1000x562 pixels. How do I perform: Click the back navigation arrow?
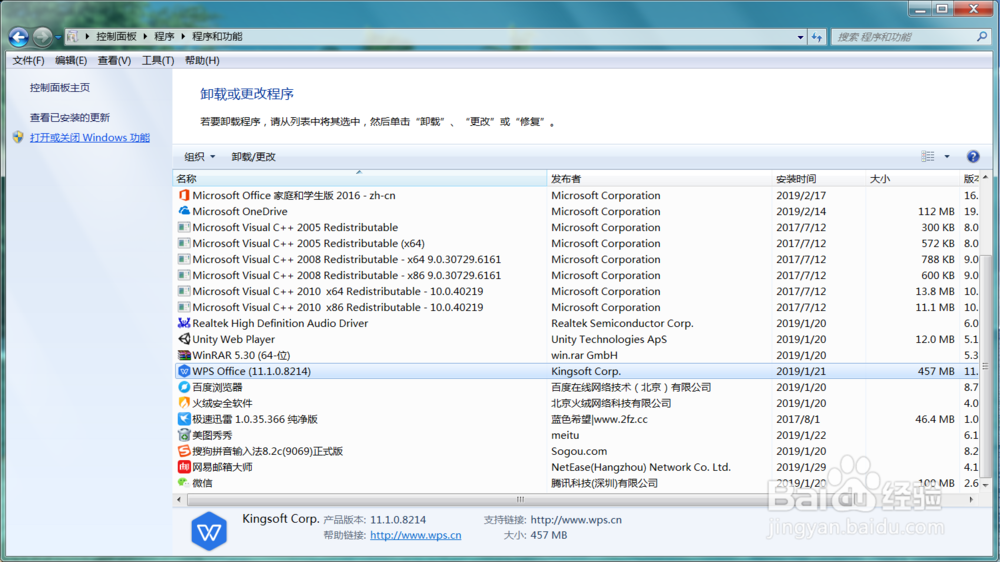(18, 37)
